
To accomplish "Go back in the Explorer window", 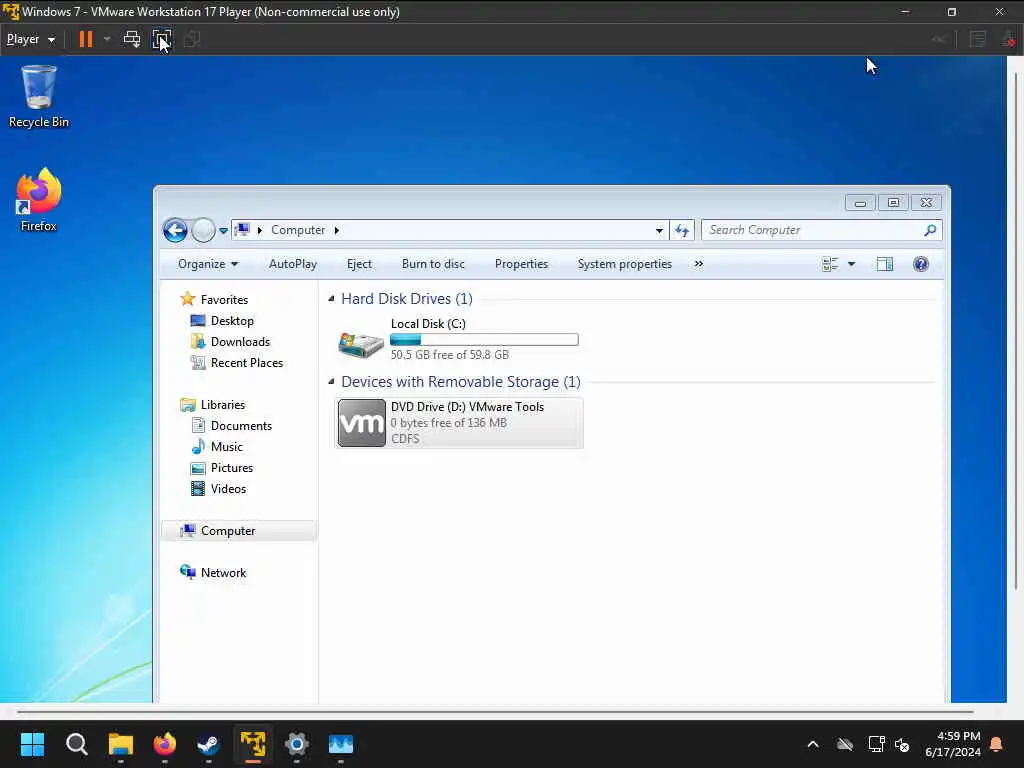I will (x=175, y=230).
